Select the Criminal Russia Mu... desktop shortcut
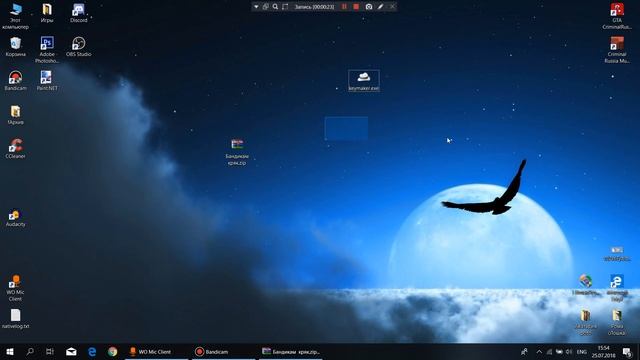 617,50
